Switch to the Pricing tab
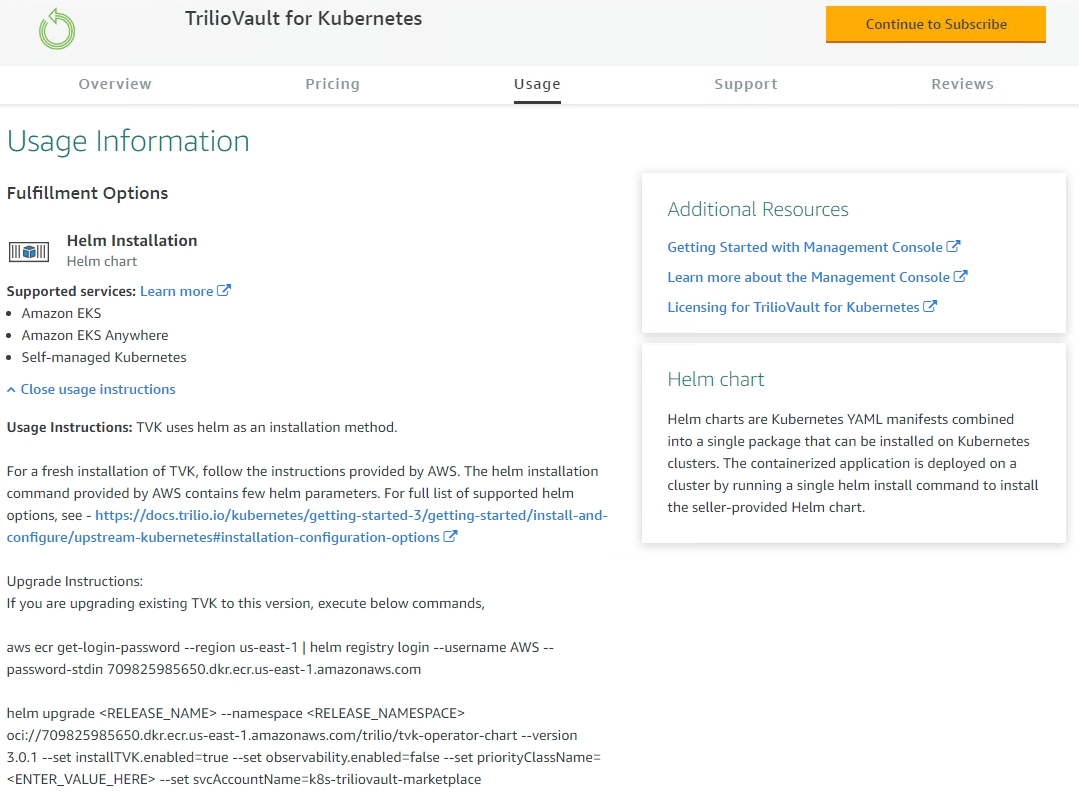This screenshot has height=801, width=1079. point(332,84)
